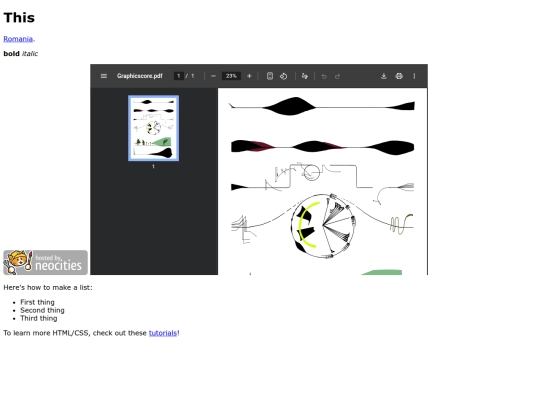This screenshot has width=540, height=405.
Task: Click the fit to page icon
Action: tap(270, 76)
